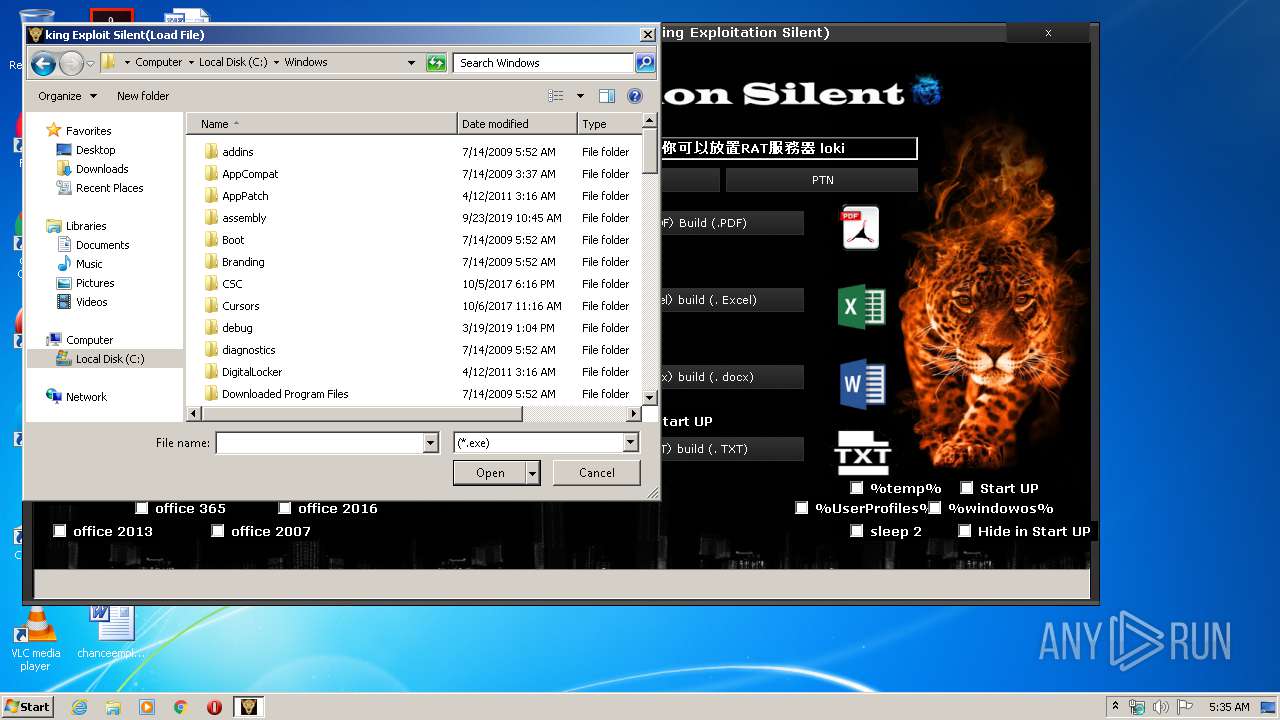Enable the office 2007 checkbox
The image size is (1280, 720).
coord(218,531)
